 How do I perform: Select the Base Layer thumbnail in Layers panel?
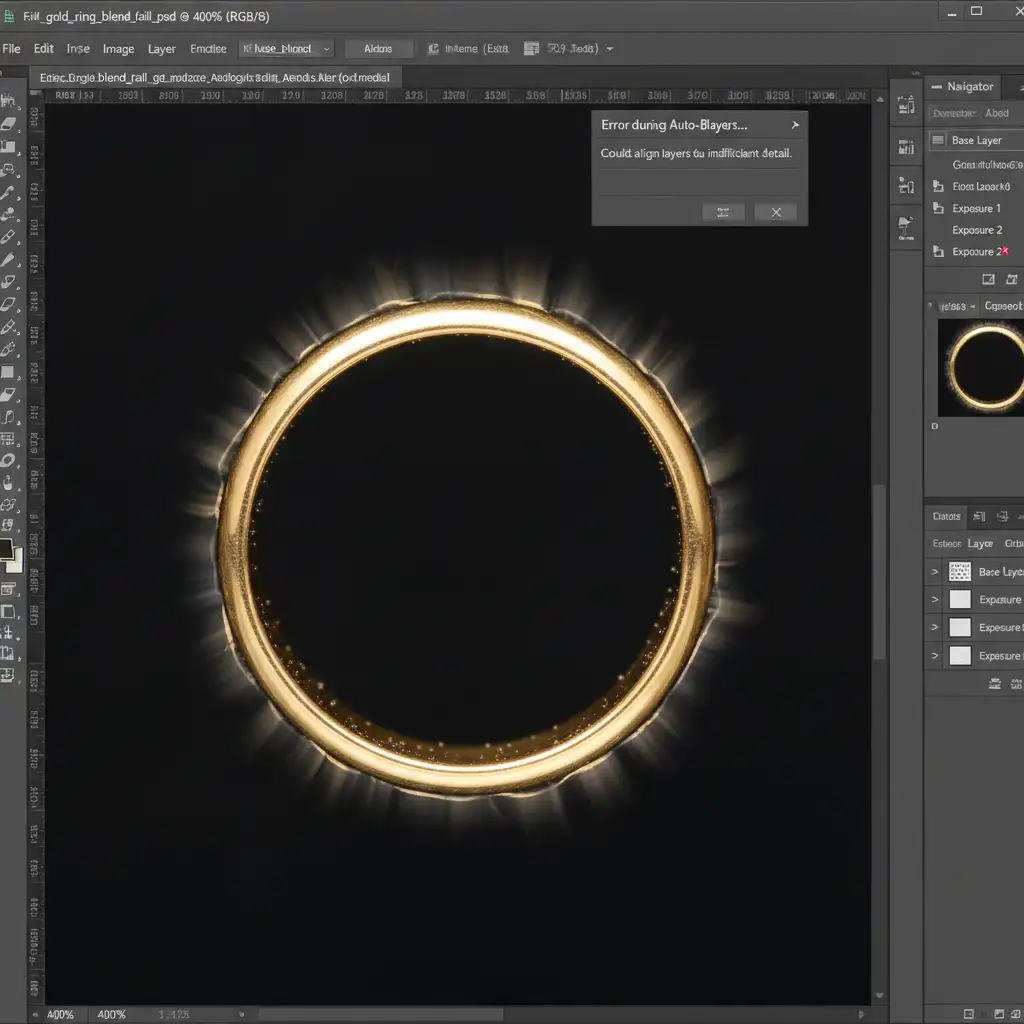click(959, 572)
